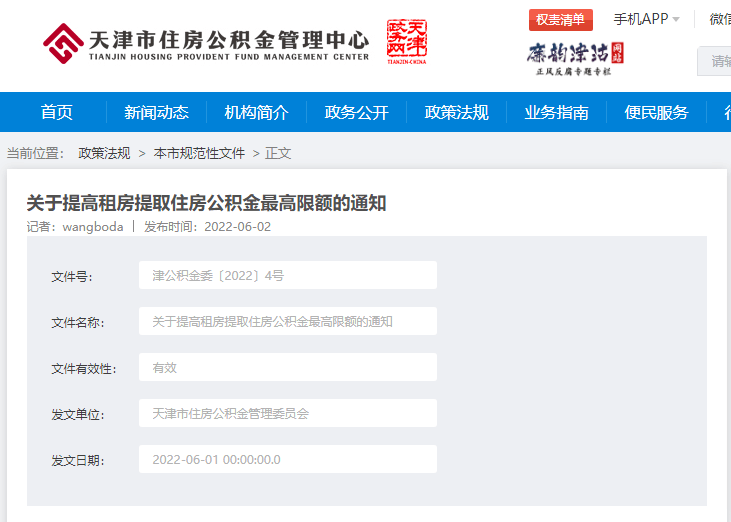Open the 政务公开 navigation item
The image size is (731, 522).
[x=356, y=112]
